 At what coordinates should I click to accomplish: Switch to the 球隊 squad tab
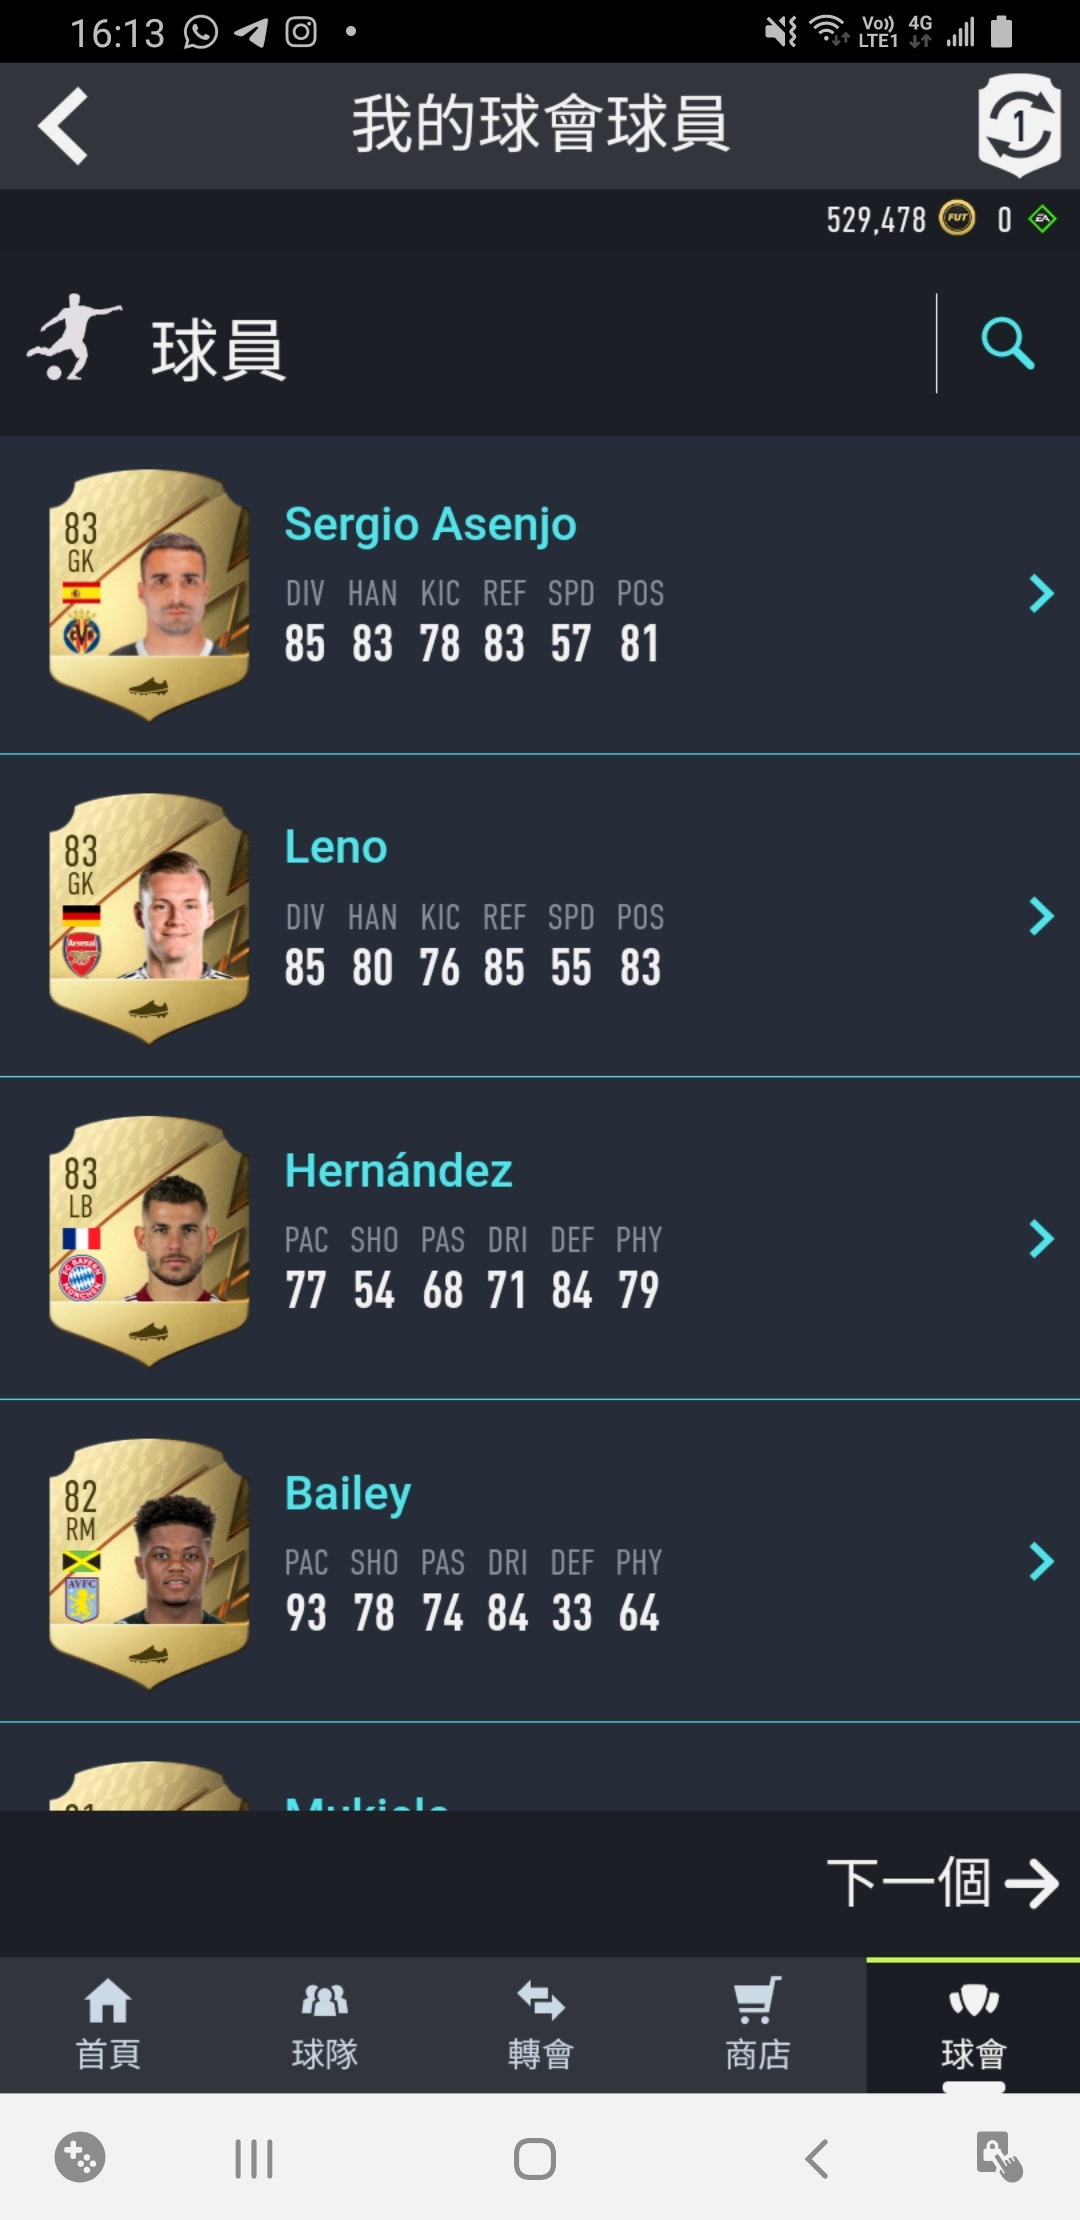[324, 2025]
